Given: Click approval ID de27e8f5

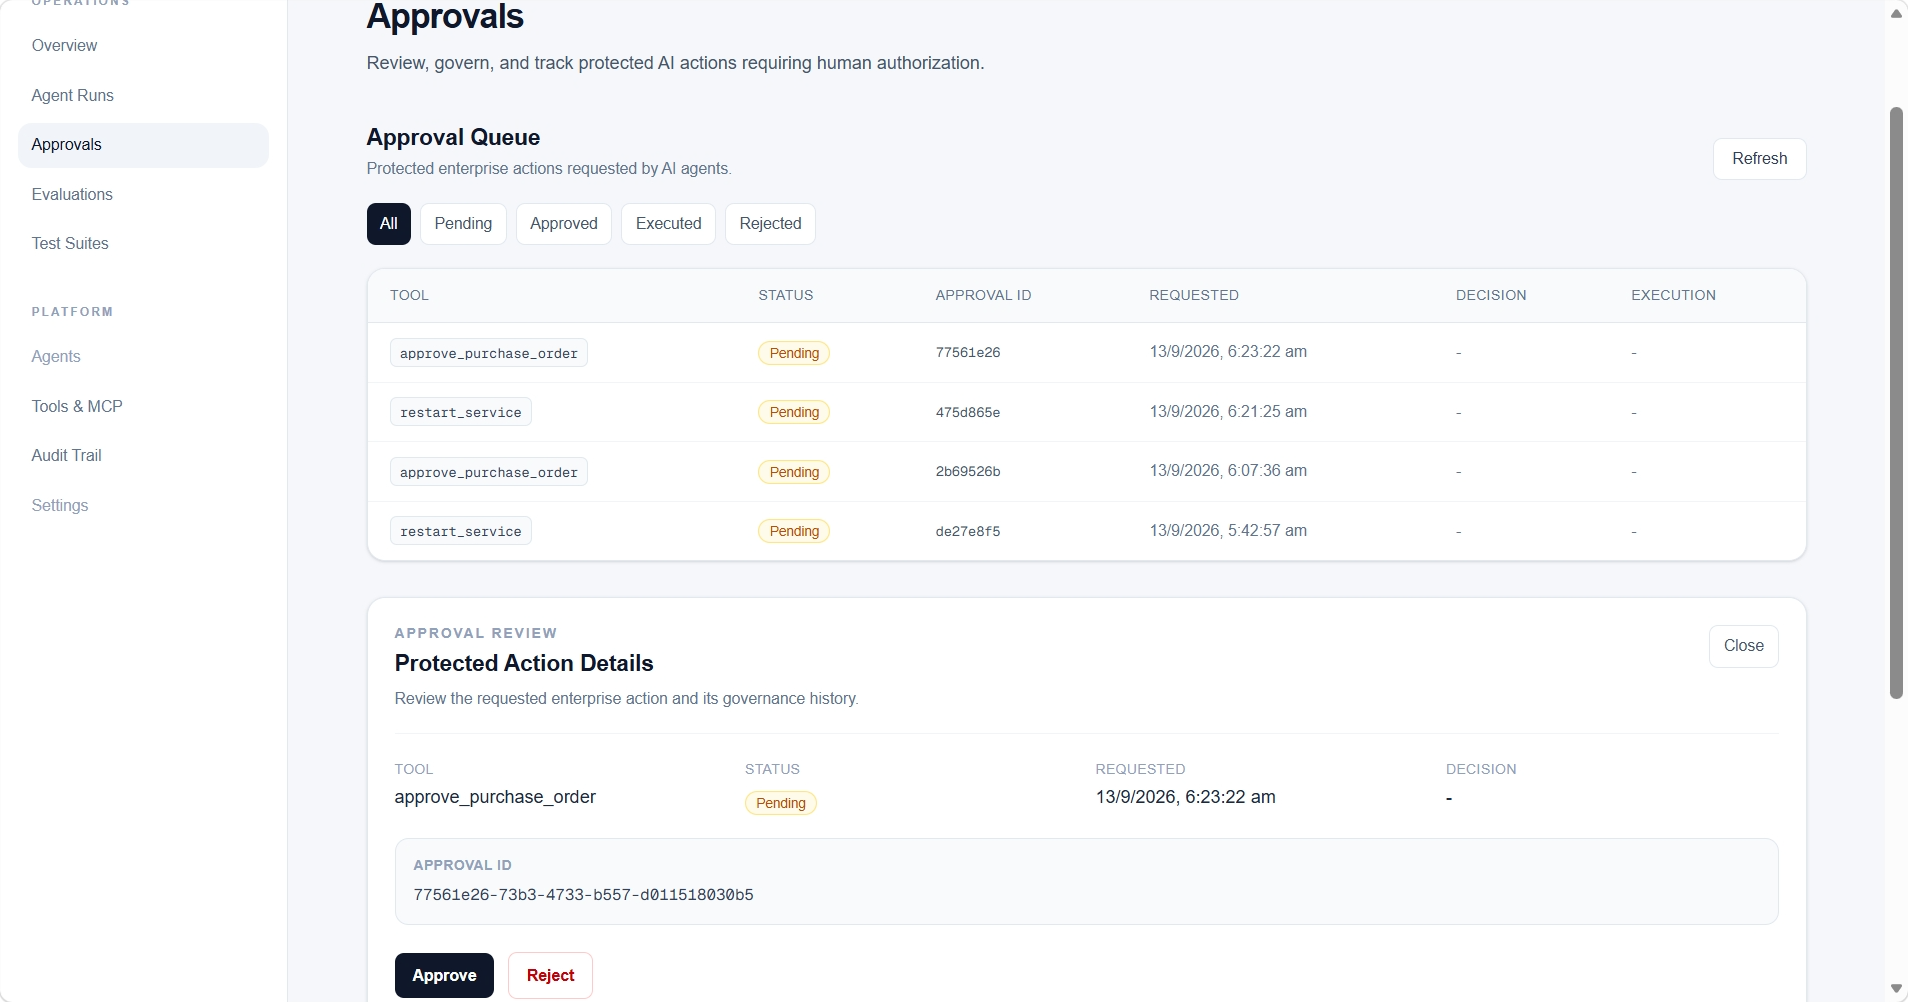Looking at the screenshot, I should click(967, 531).
